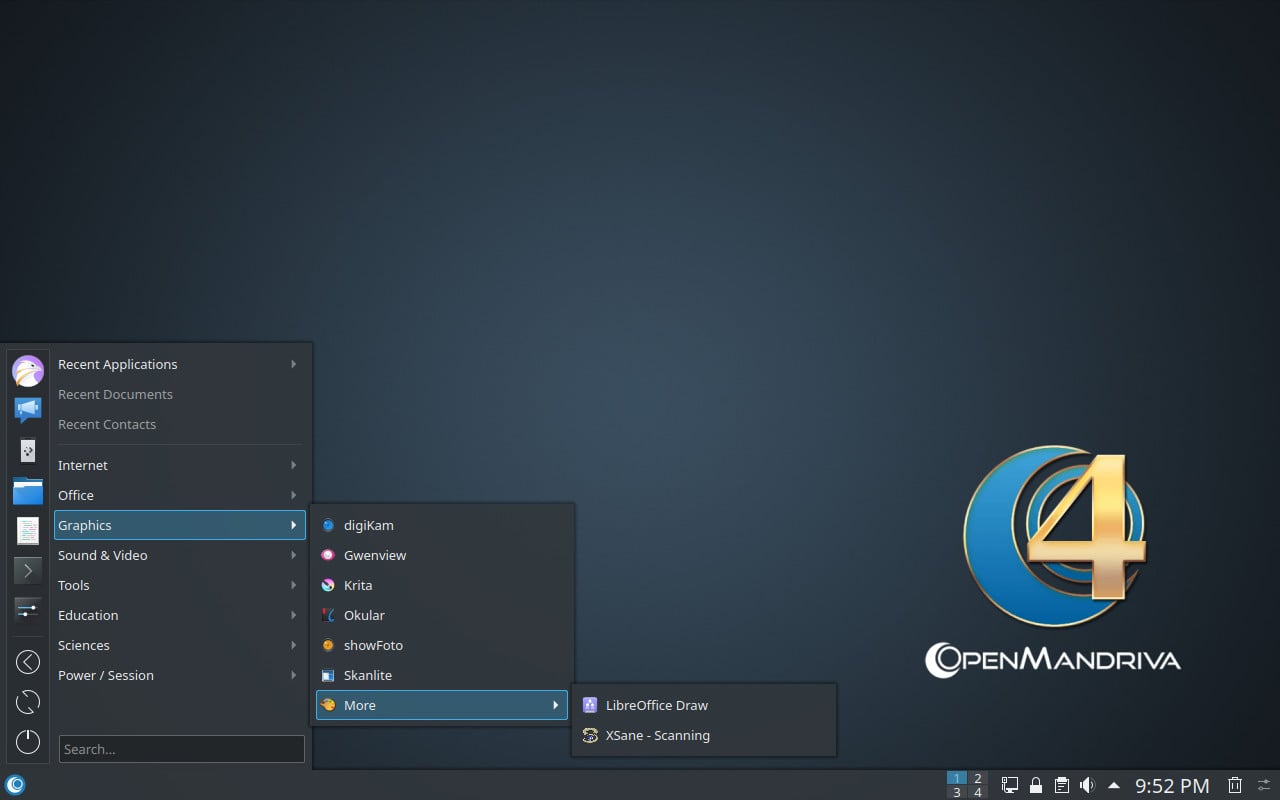Open the Dolphin file manager icon
This screenshot has height=800, width=1280.
click(x=27, y=491)
